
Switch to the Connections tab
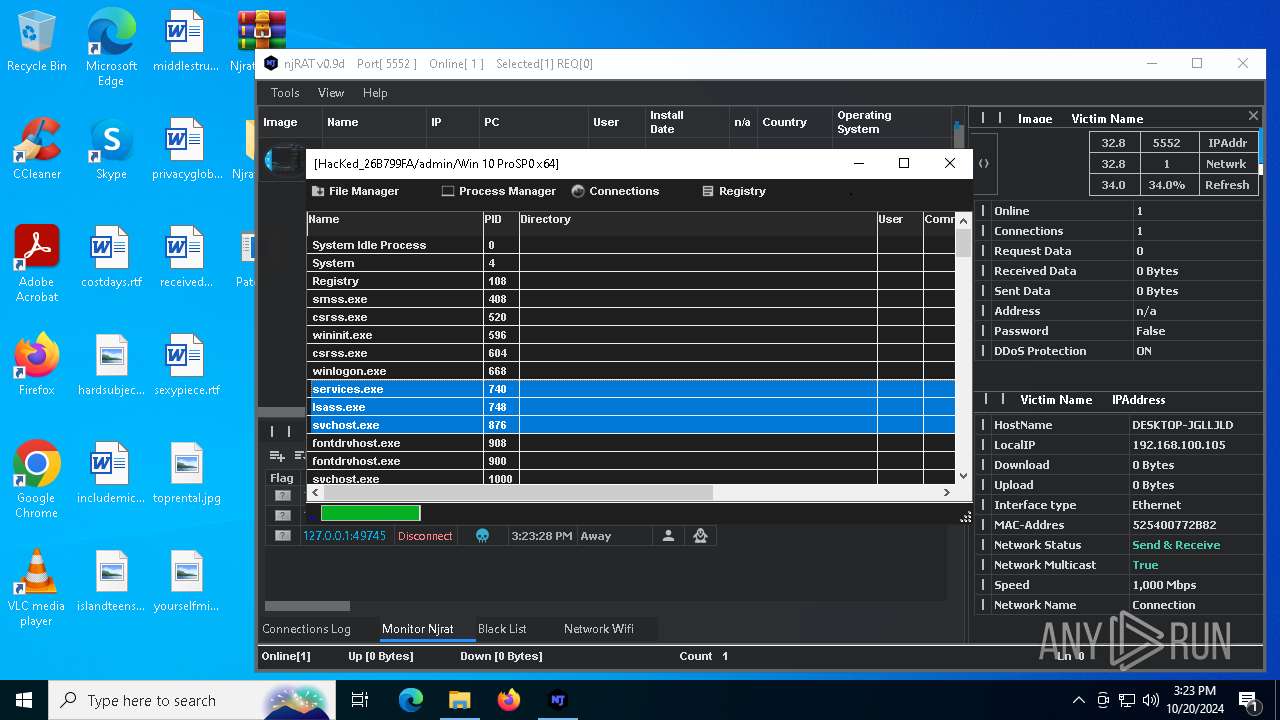point(615,191)
